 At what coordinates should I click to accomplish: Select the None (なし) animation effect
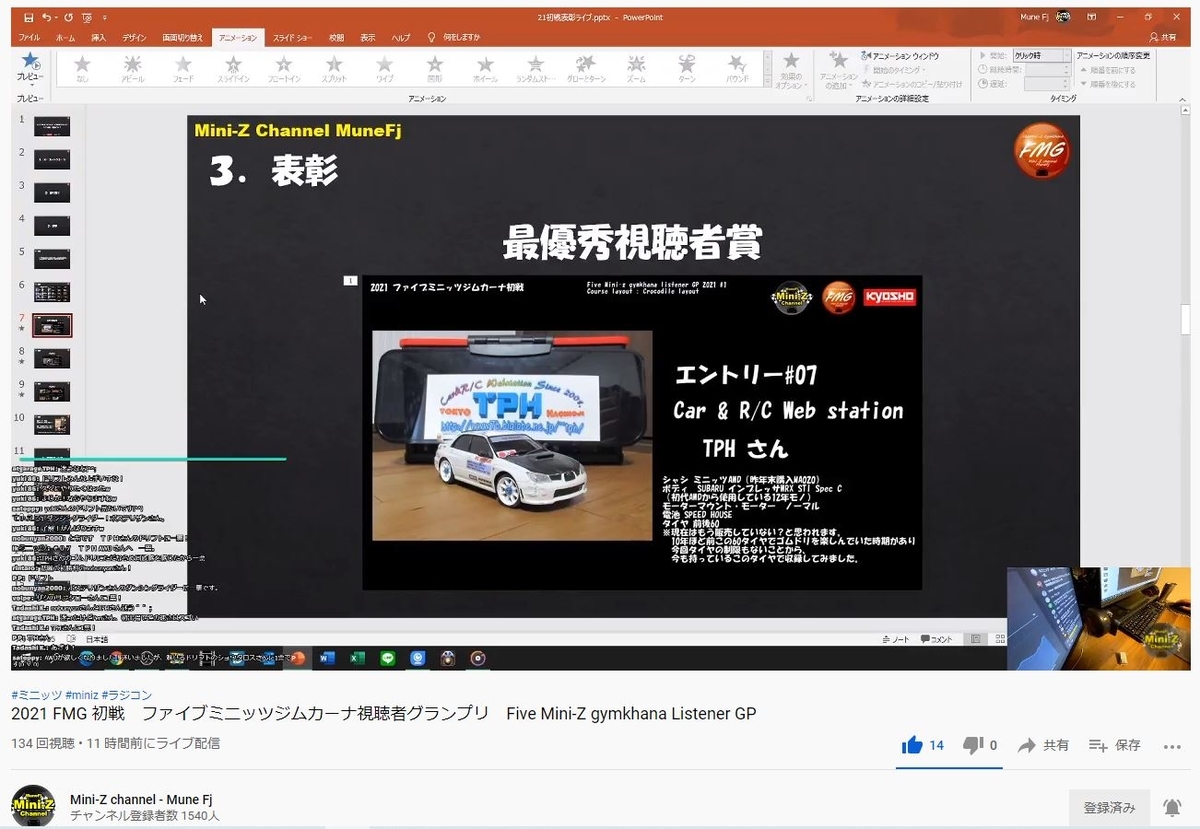82,69
